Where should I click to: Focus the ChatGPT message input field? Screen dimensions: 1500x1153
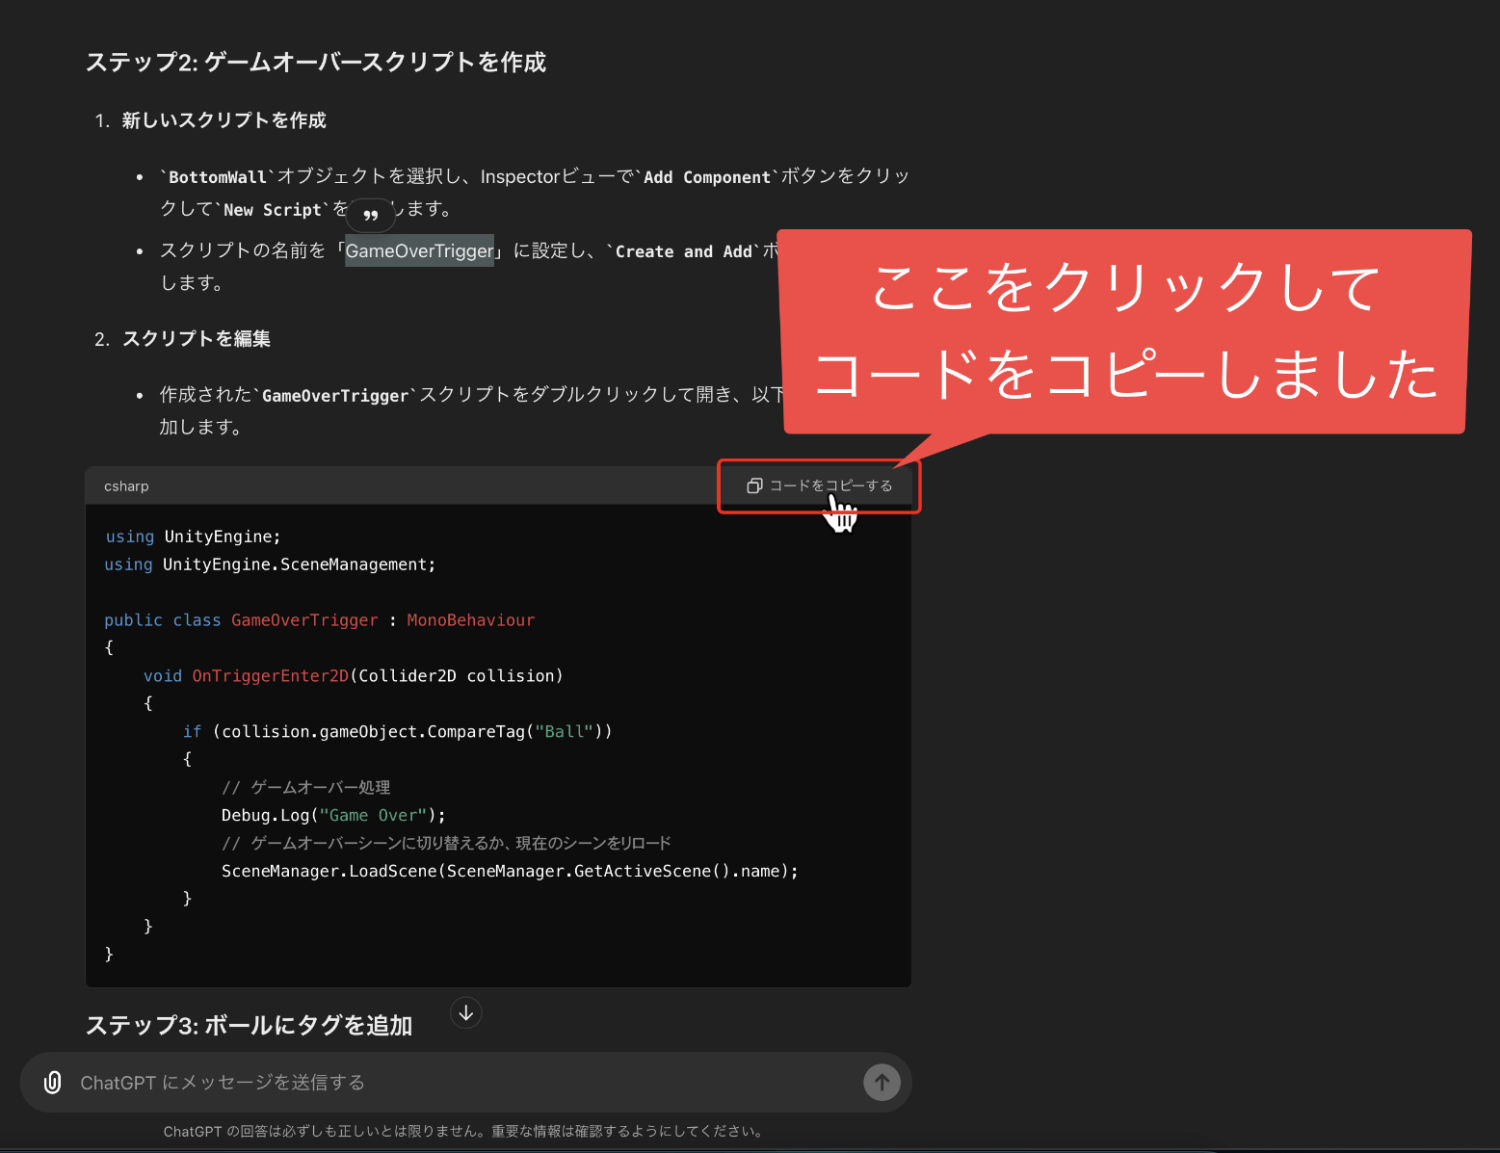(x=465, y=1082)
